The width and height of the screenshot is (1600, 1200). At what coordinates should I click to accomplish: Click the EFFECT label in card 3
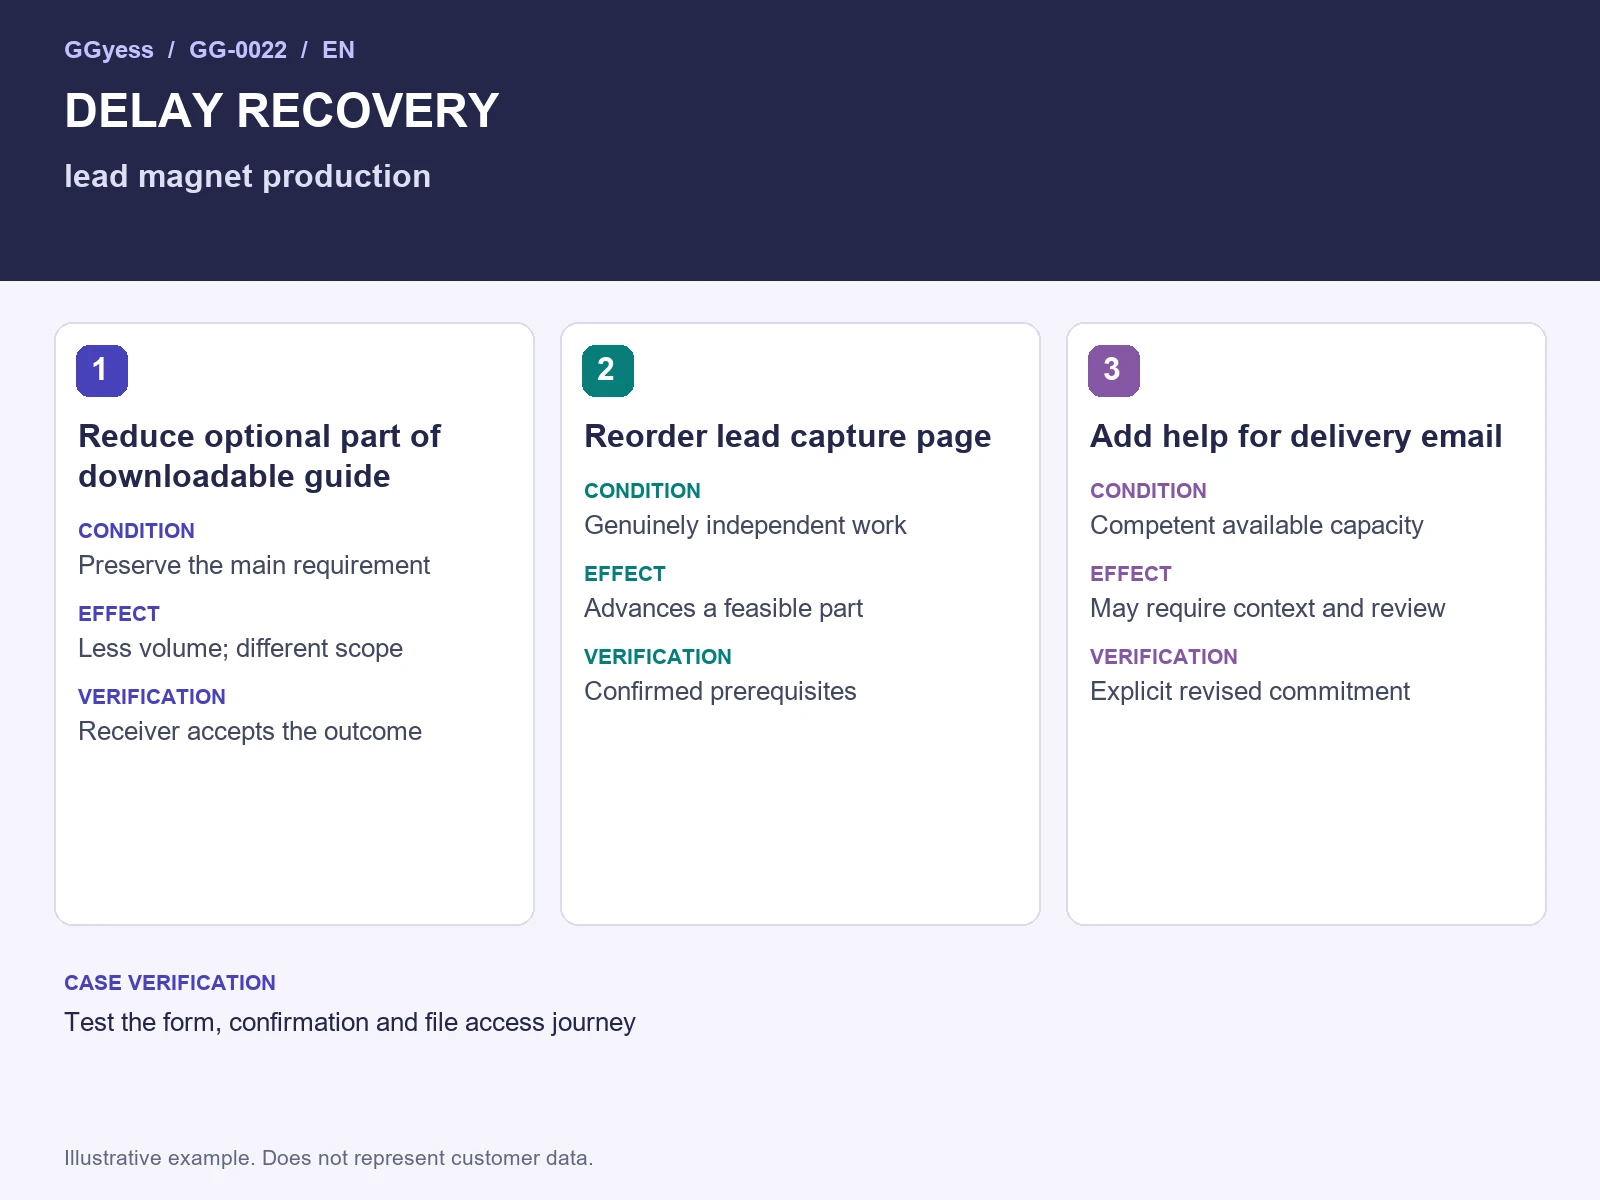click(1131, 574)
